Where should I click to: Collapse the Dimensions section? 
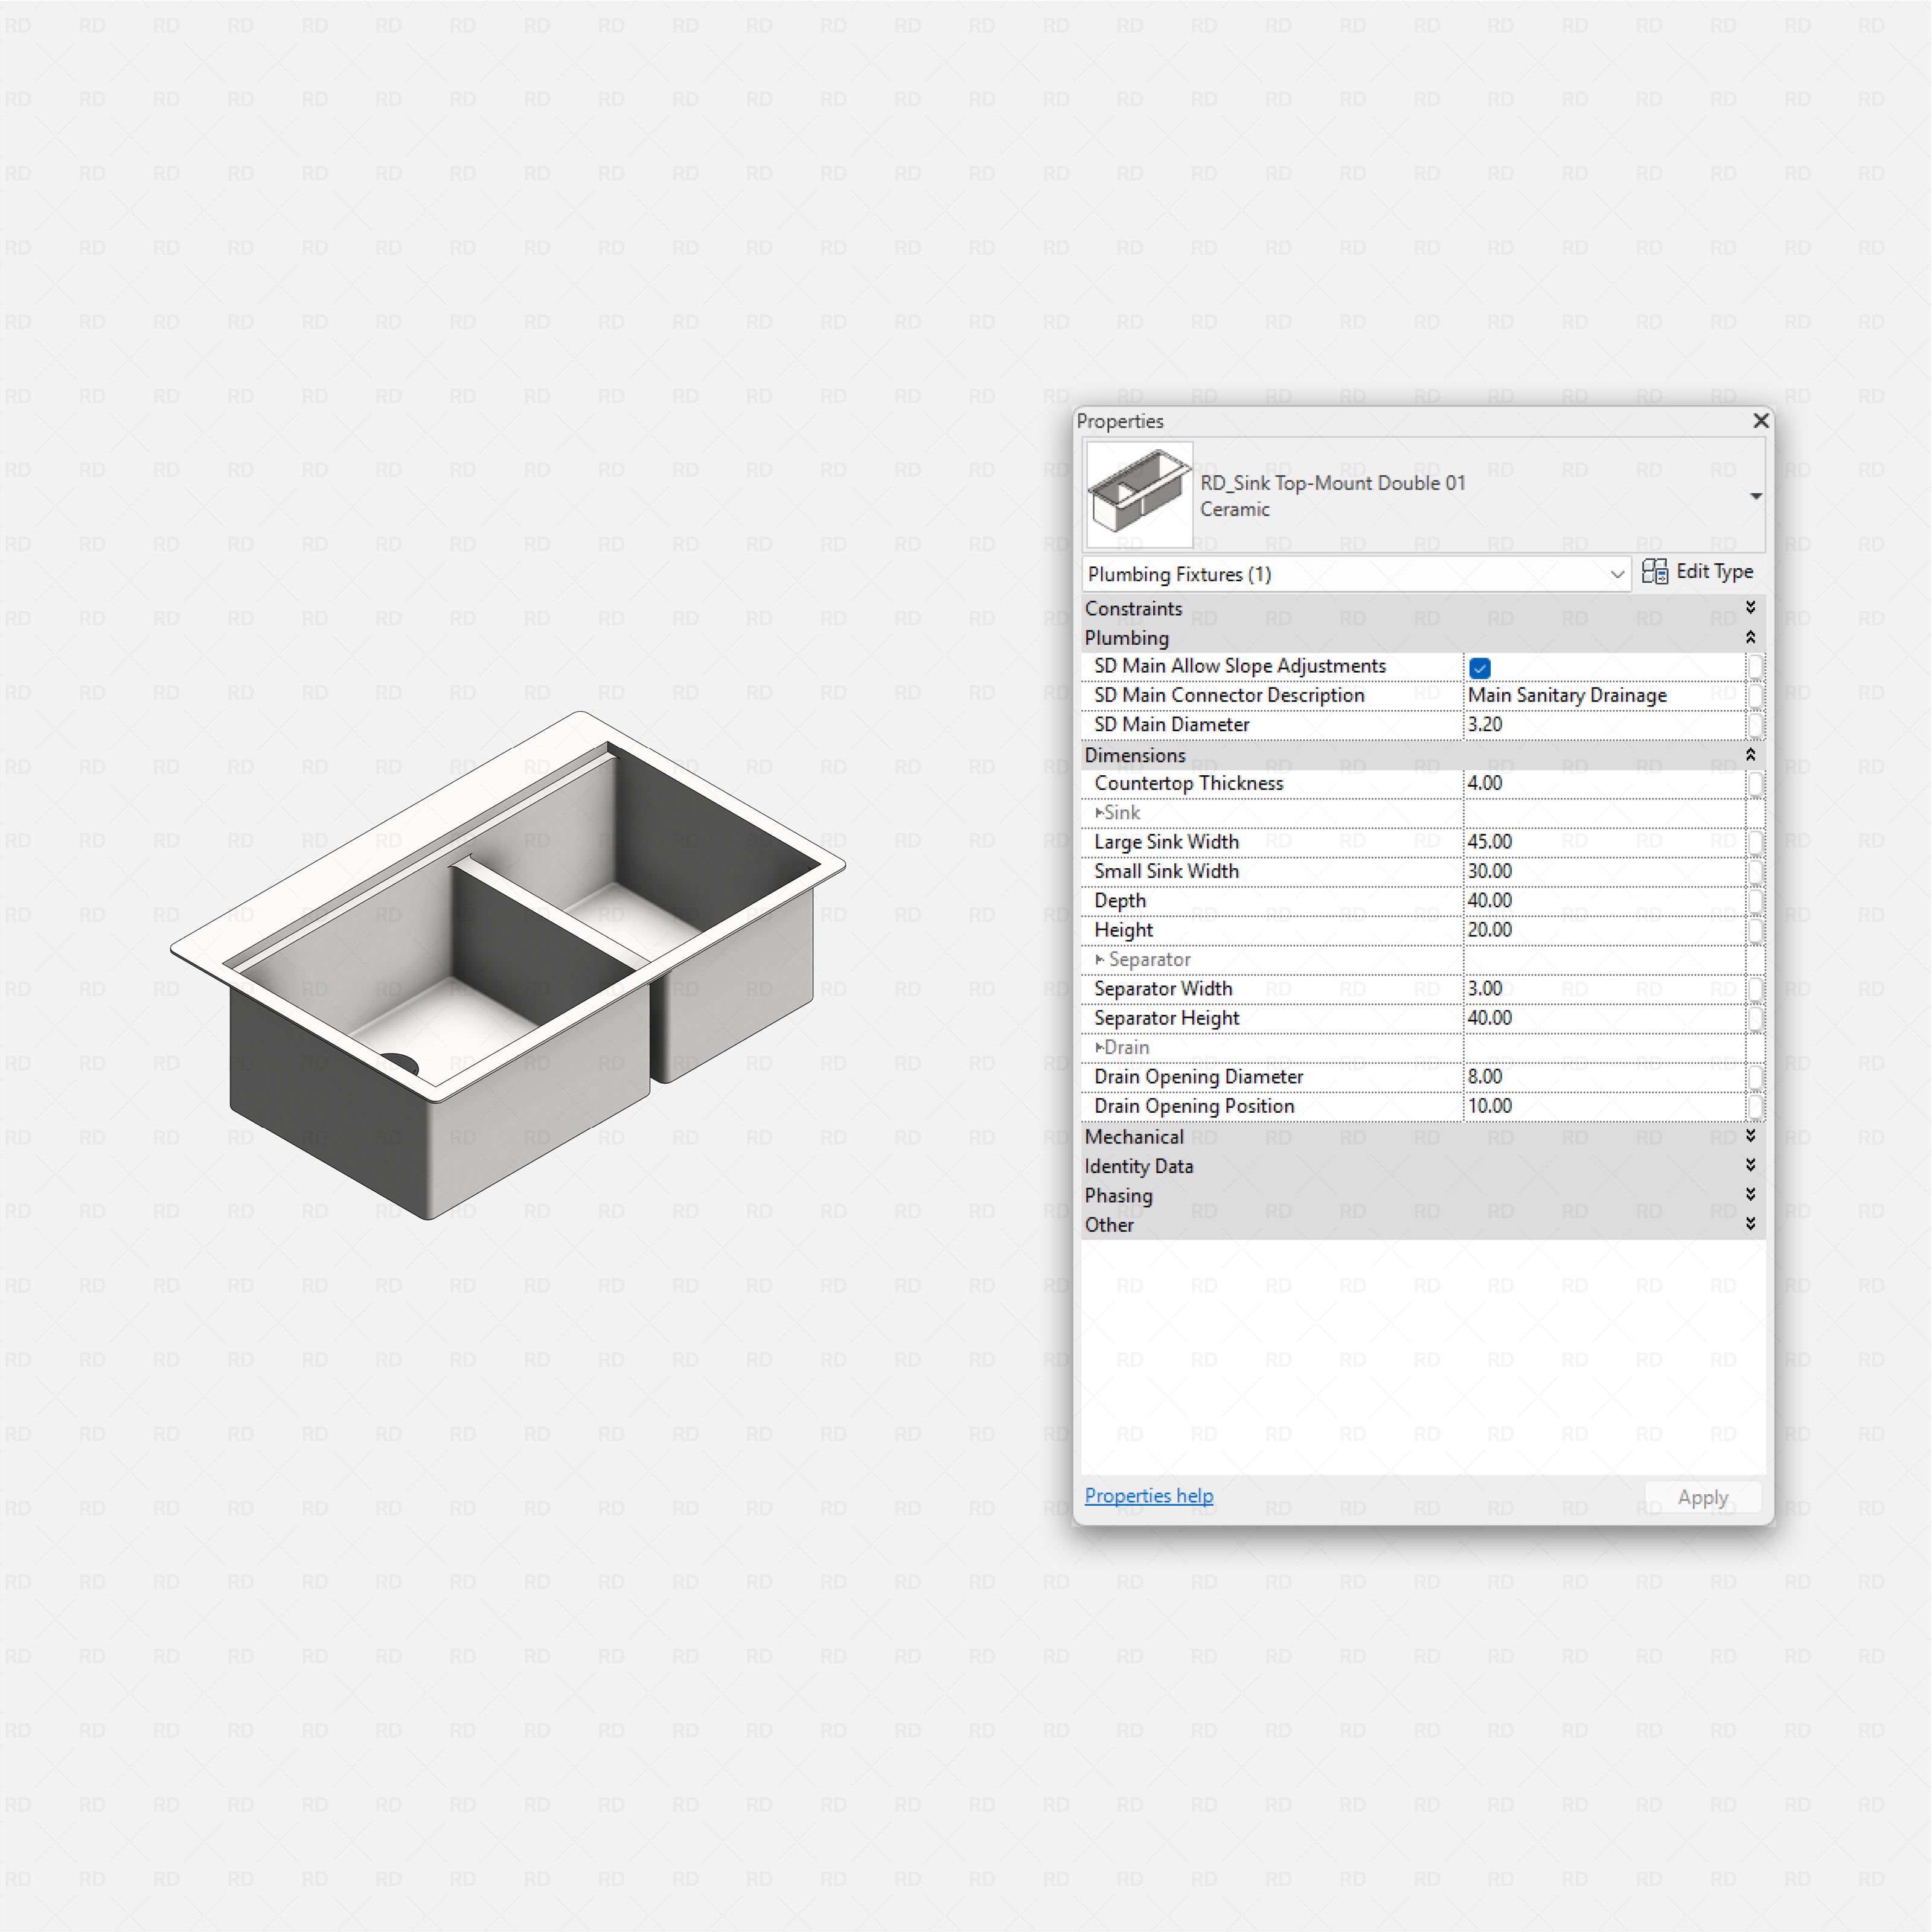click(1751, 755)
